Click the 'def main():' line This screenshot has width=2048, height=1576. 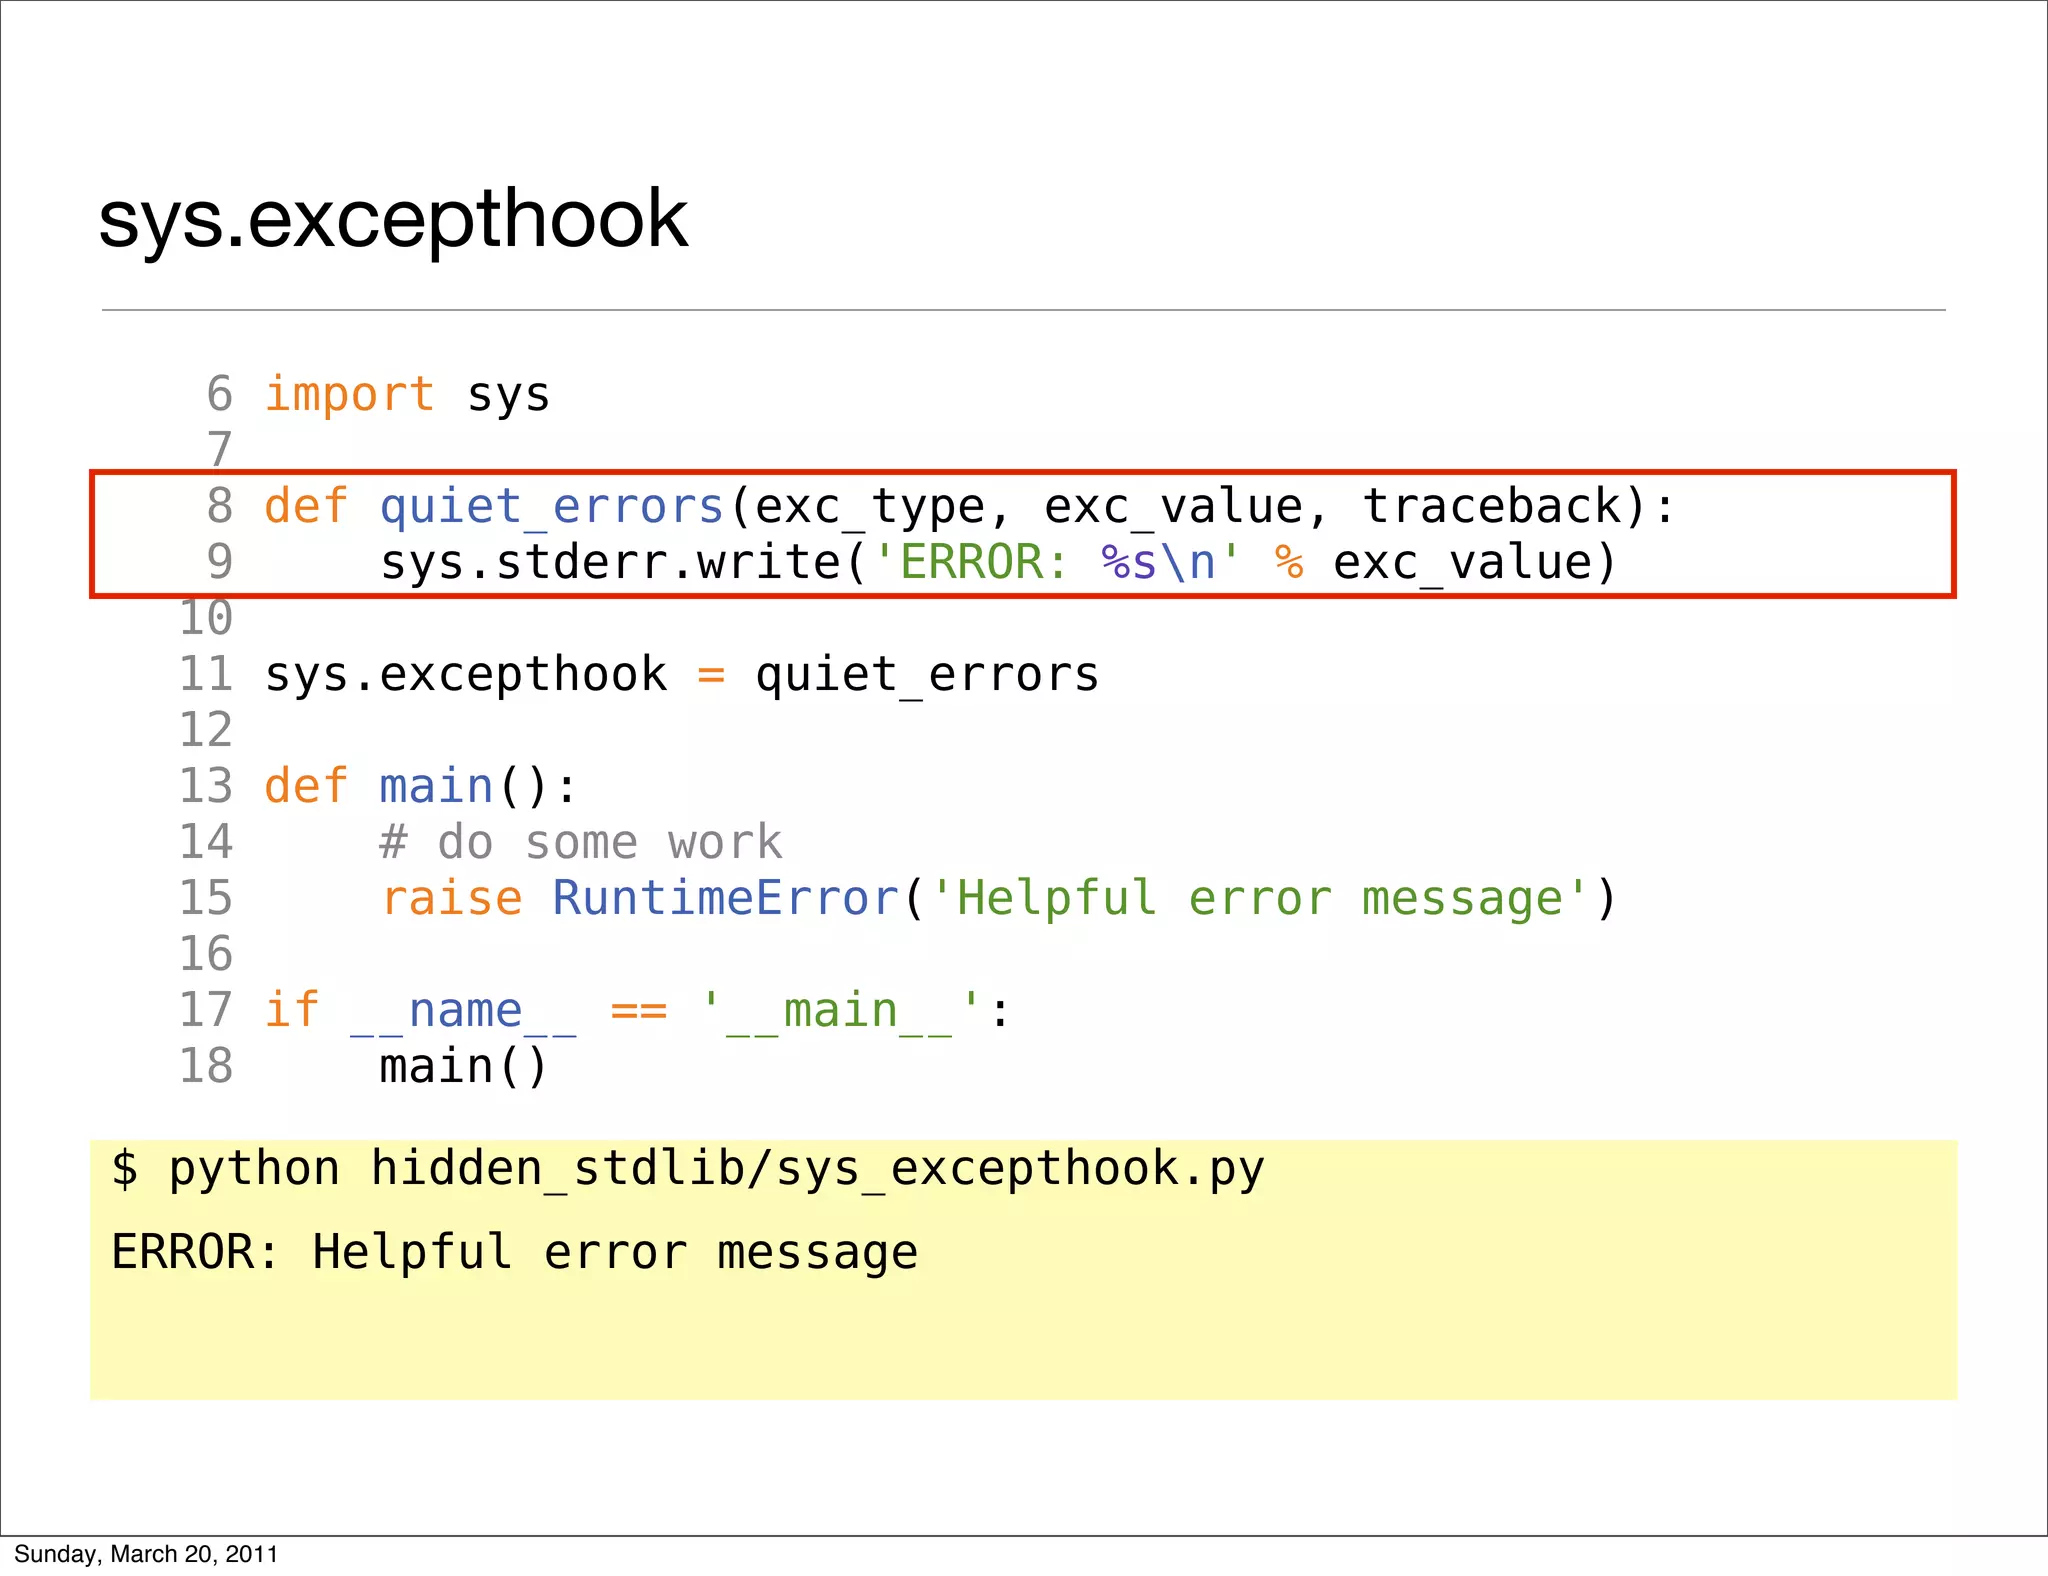(421, 786)
